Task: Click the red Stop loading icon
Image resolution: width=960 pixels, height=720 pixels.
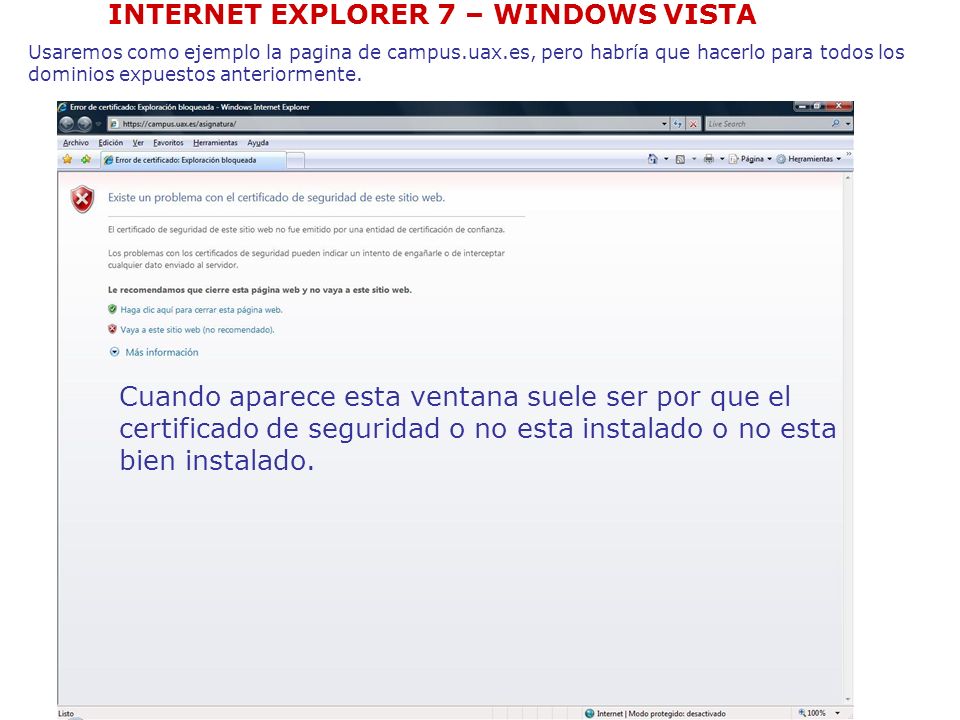Action: [693, 124]
